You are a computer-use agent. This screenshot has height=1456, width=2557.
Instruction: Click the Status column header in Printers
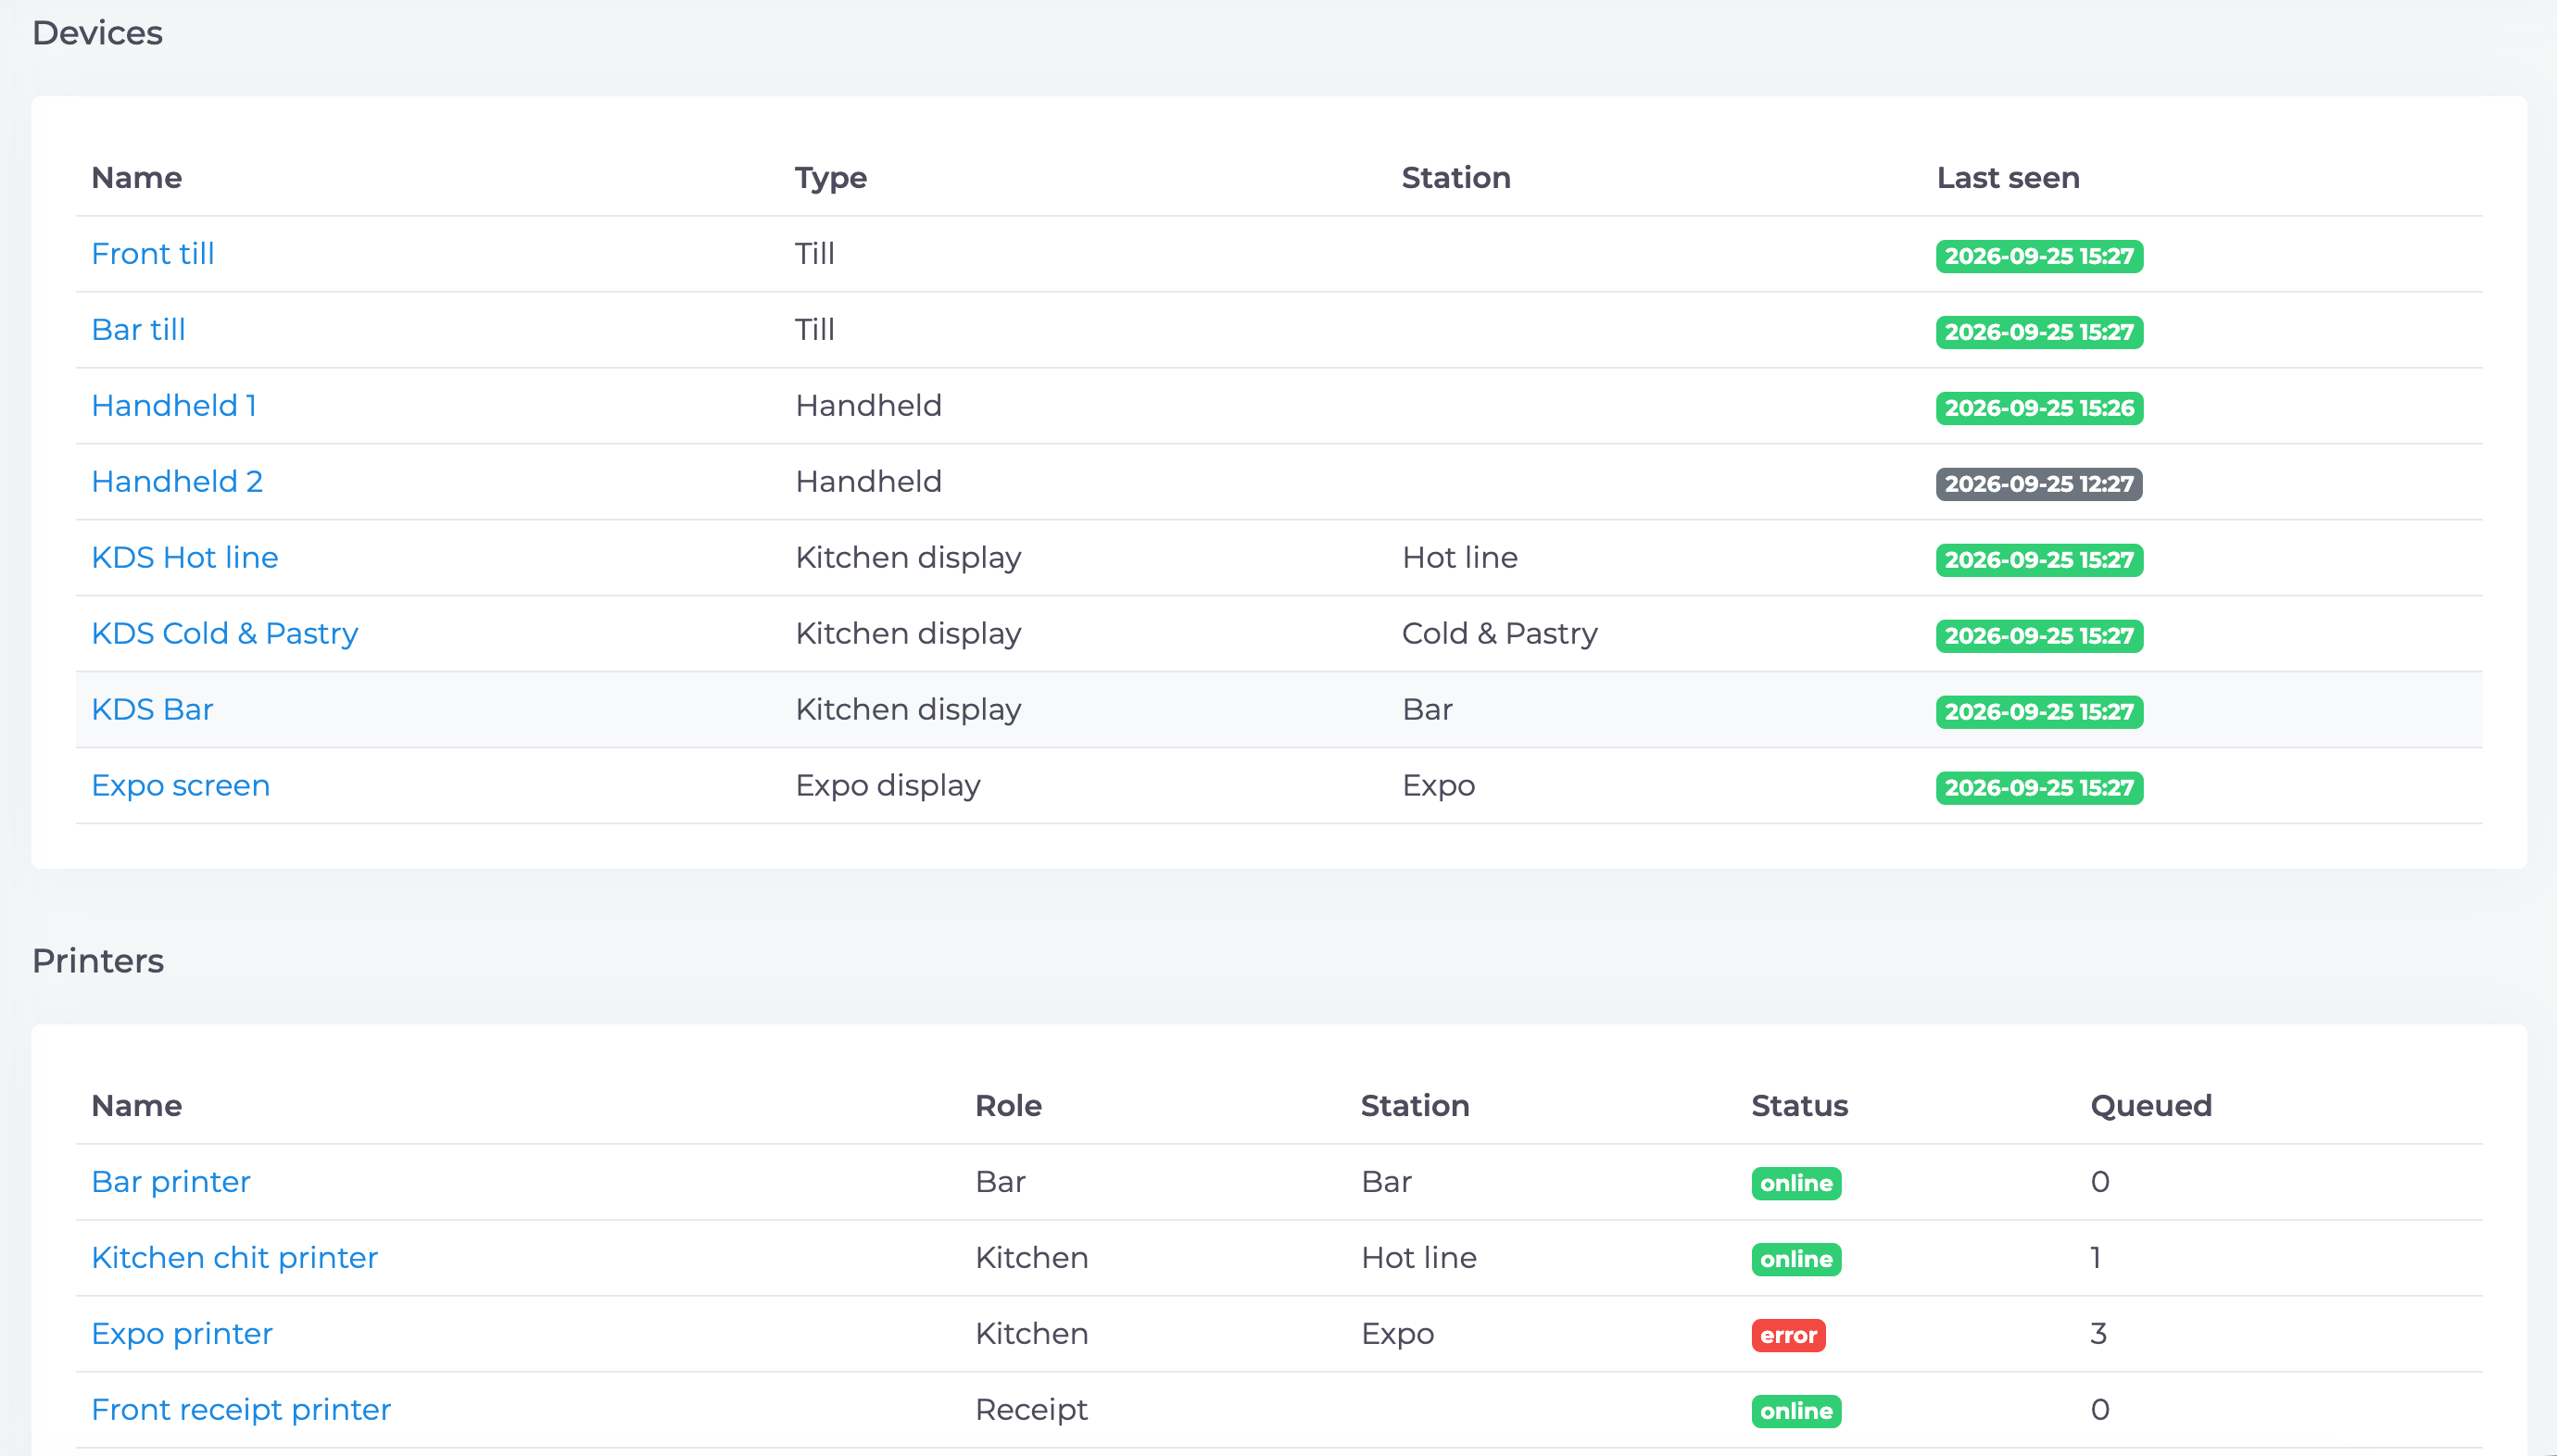pos(1799,1106)
